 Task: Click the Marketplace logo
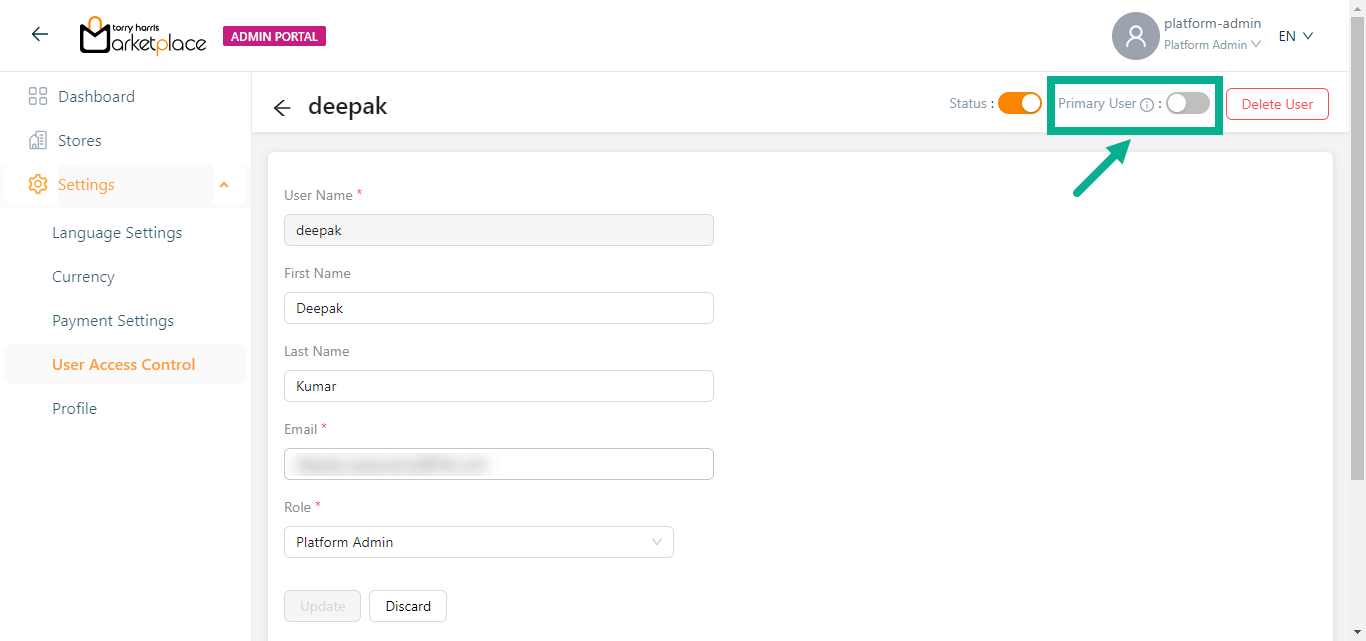[x=143, y=36]
